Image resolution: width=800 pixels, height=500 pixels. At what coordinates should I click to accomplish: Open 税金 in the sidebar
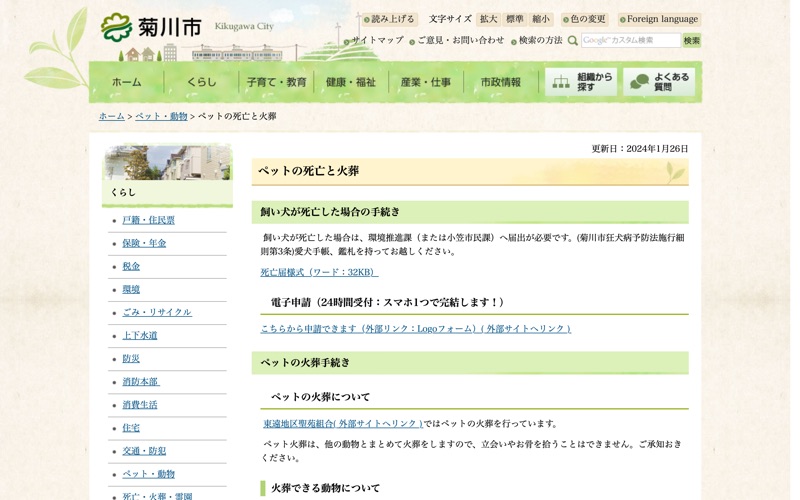click(131, 266)
